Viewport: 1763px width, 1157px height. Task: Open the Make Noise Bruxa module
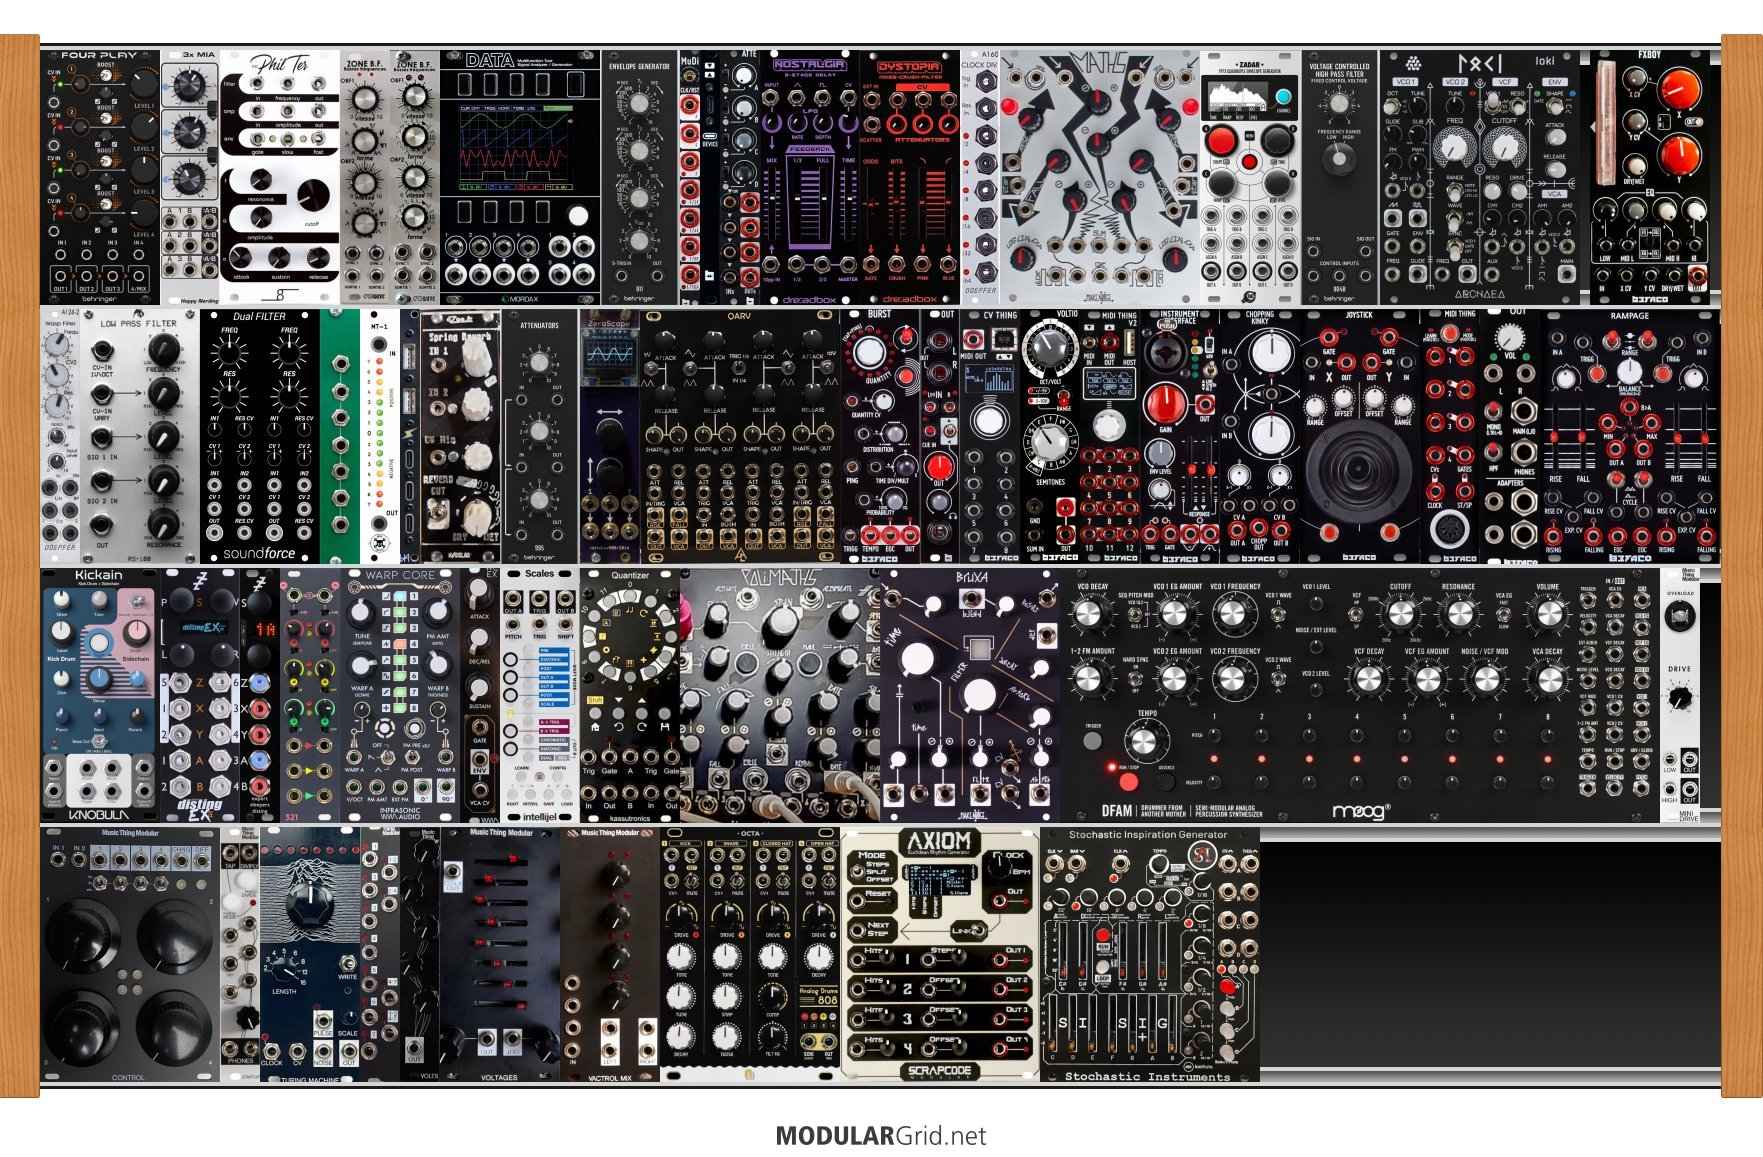(x=969, y=695)
